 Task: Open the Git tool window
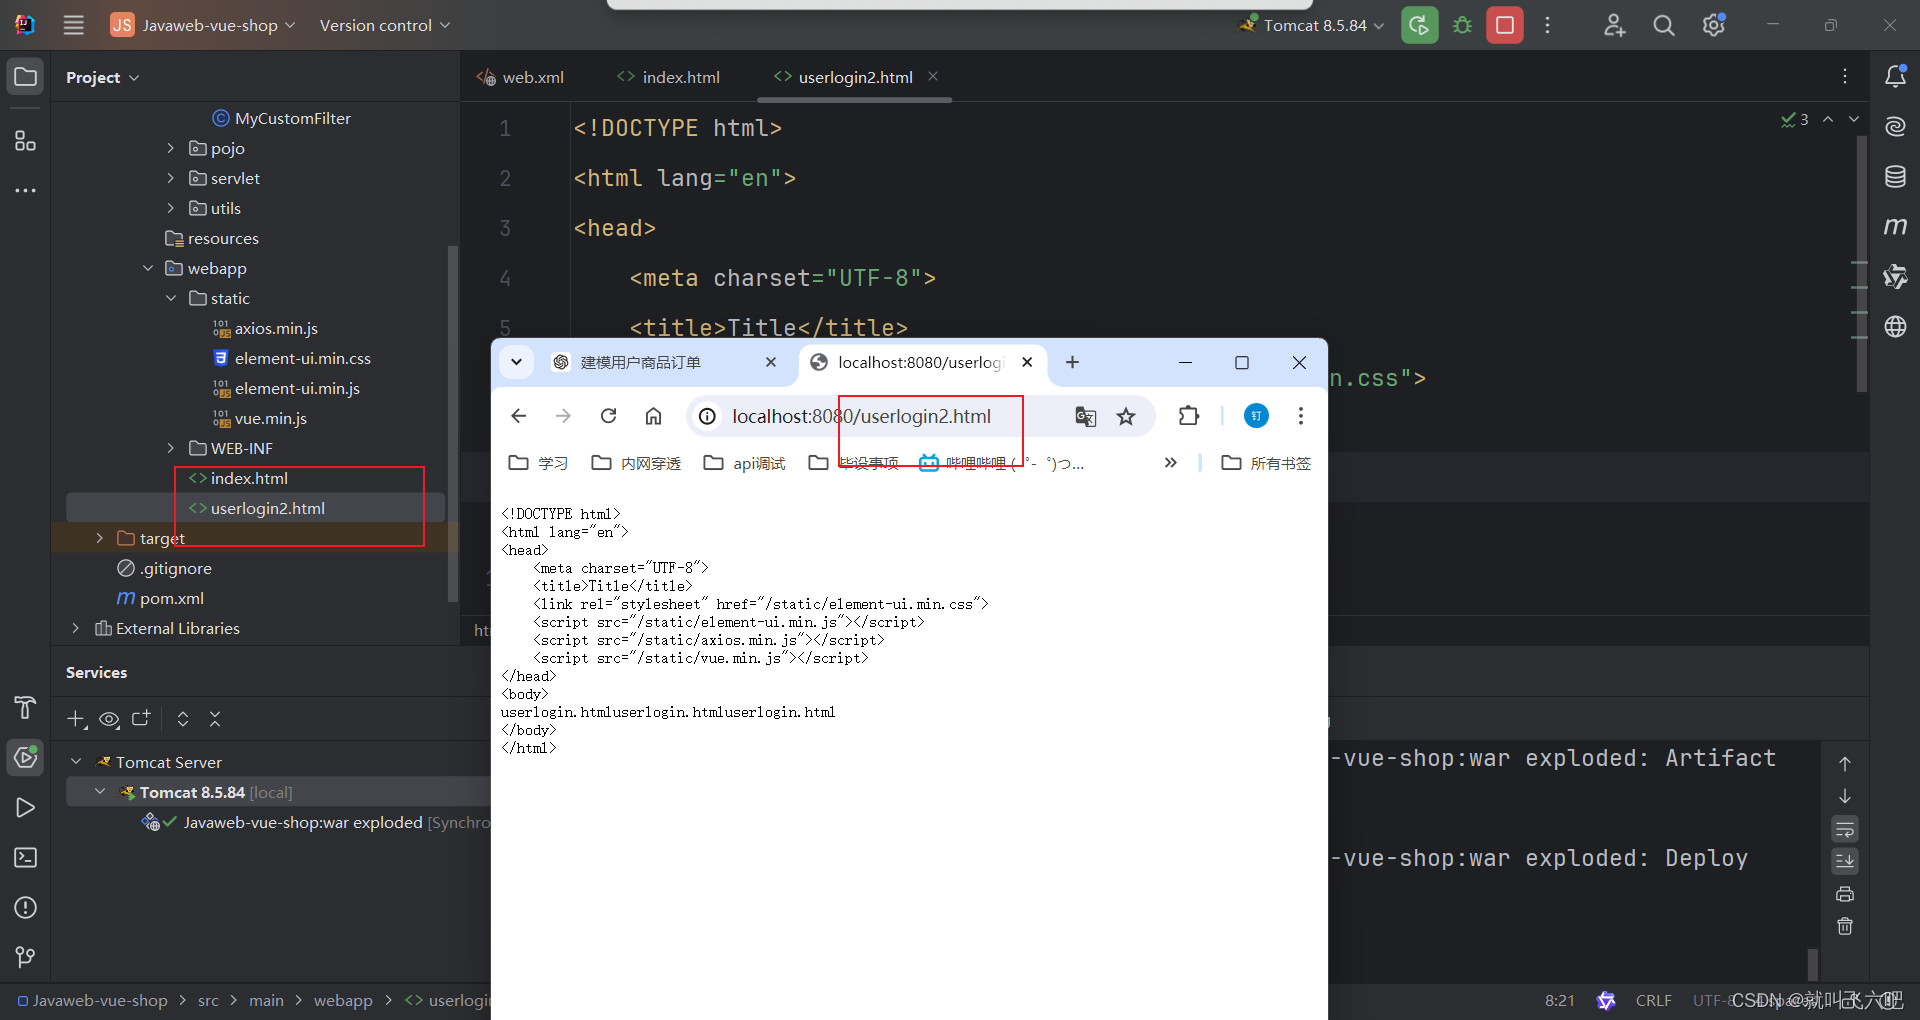(x=25, y=957)
